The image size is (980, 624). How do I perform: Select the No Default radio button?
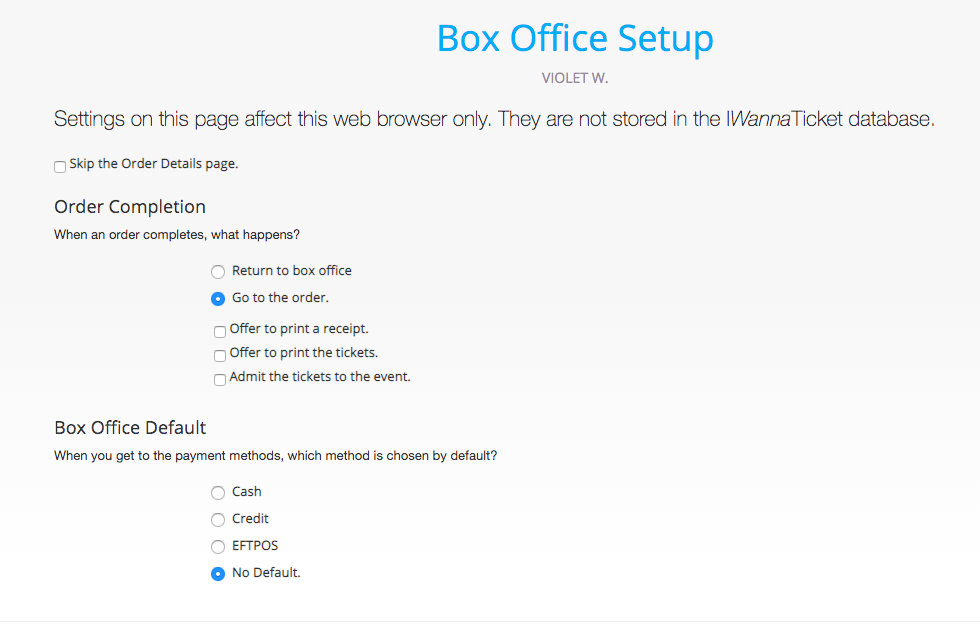218,573
